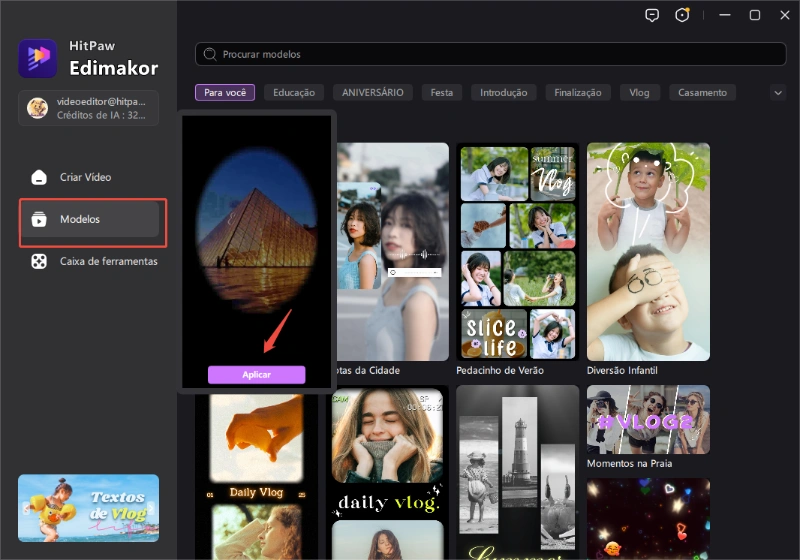
Task: Click the Modelos sidebar icon
Action: click(x=39, y=219)
